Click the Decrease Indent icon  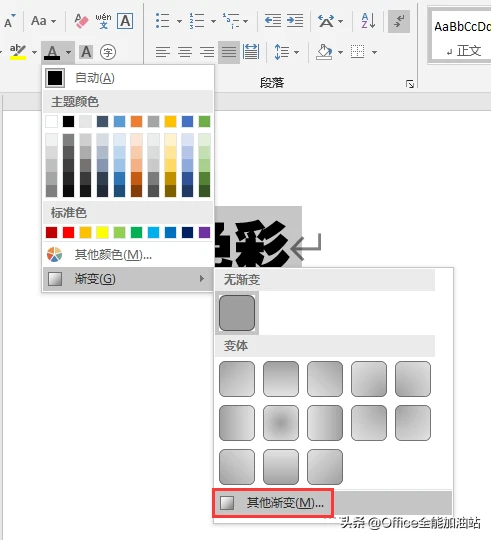point(273,21)
